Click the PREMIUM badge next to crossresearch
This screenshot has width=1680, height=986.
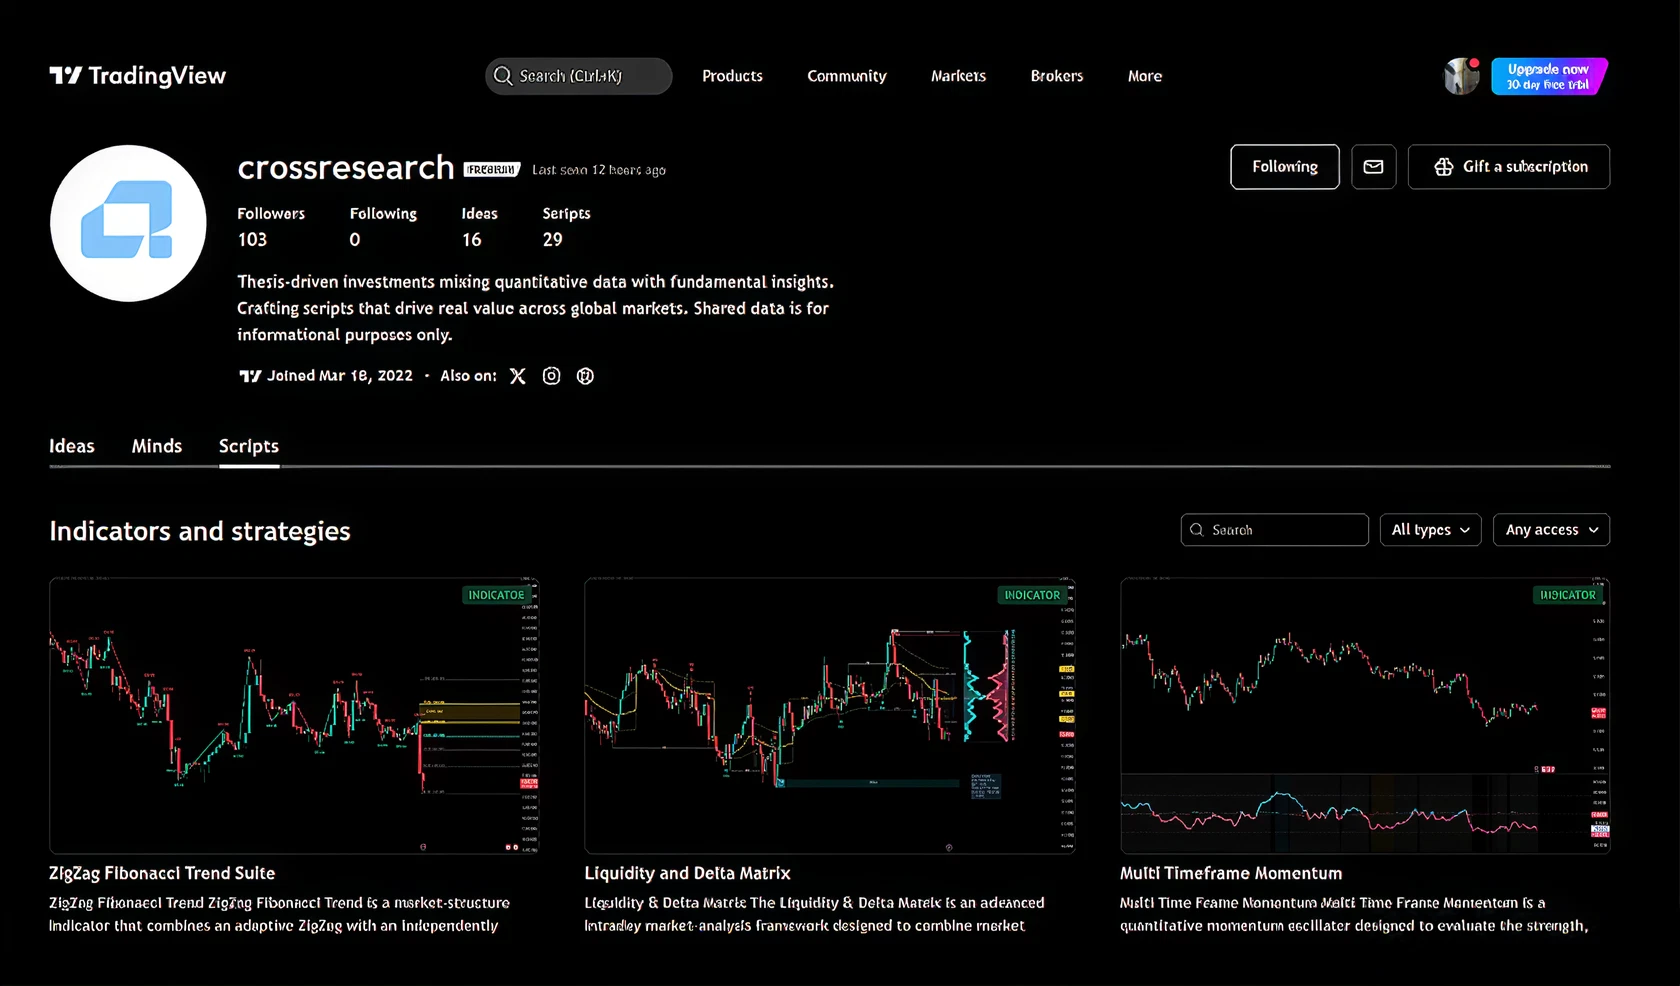pos(492,170)
